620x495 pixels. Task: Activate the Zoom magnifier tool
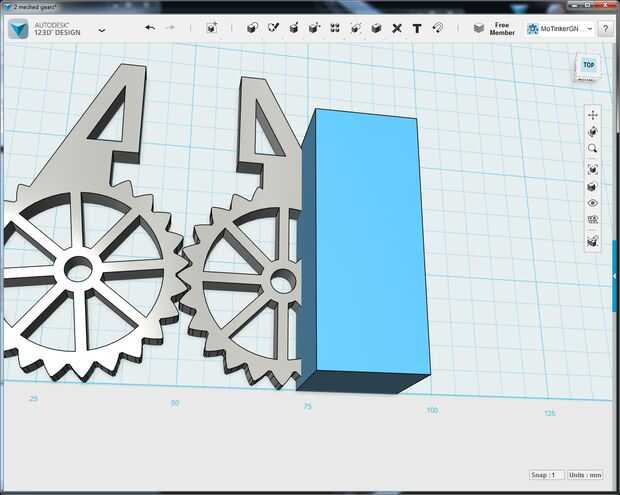593,149
